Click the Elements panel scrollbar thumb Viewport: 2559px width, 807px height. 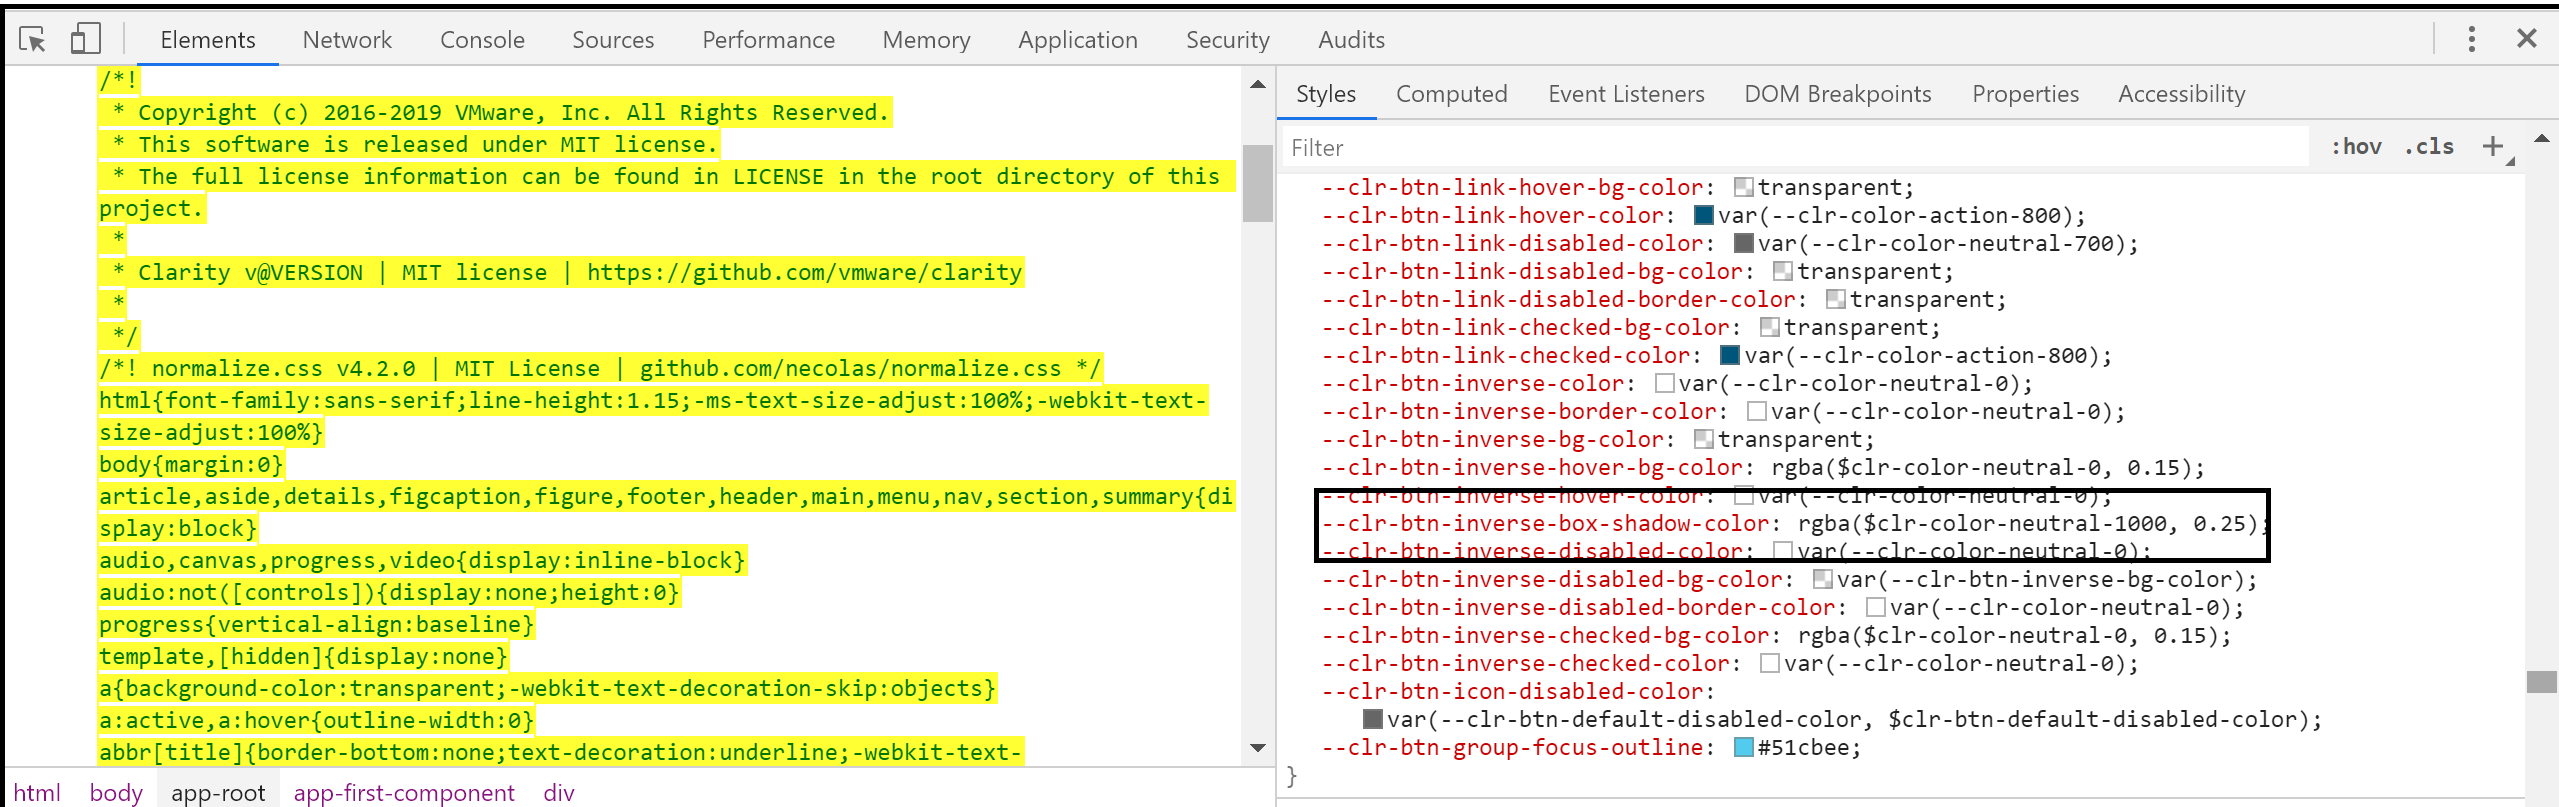[1258, 183]
